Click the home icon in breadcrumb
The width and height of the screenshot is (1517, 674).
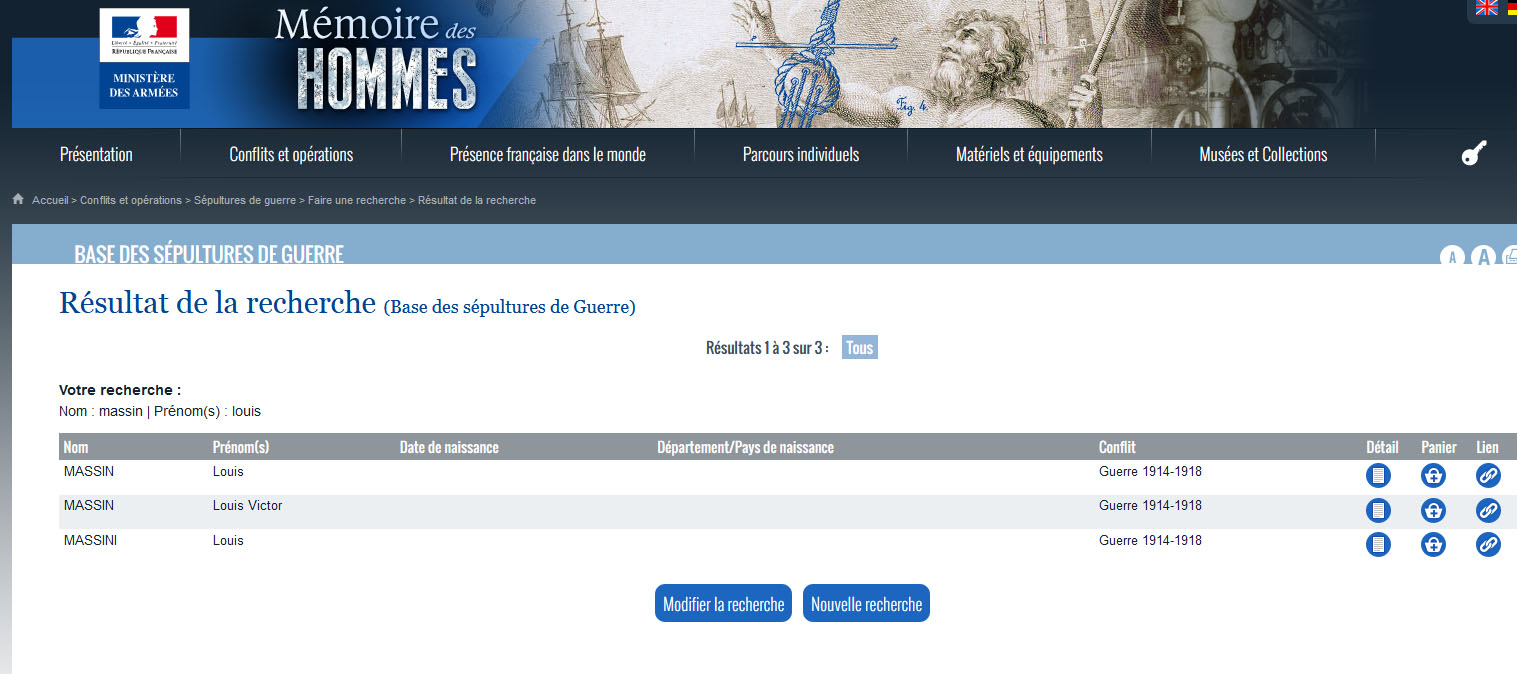click(x=18, y=200)
